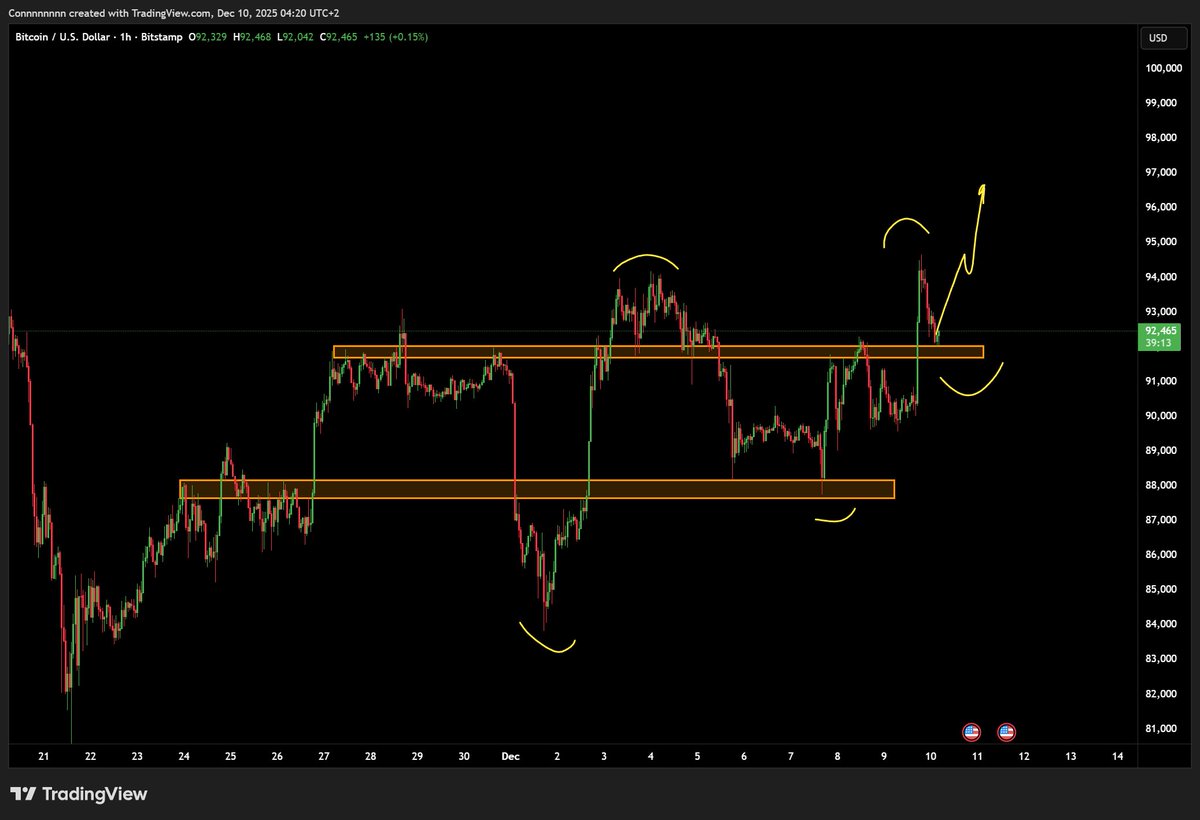This screenshot has width=1200, height=820.
Task: Click the 85,000 price axis label
Action: 1163,589
